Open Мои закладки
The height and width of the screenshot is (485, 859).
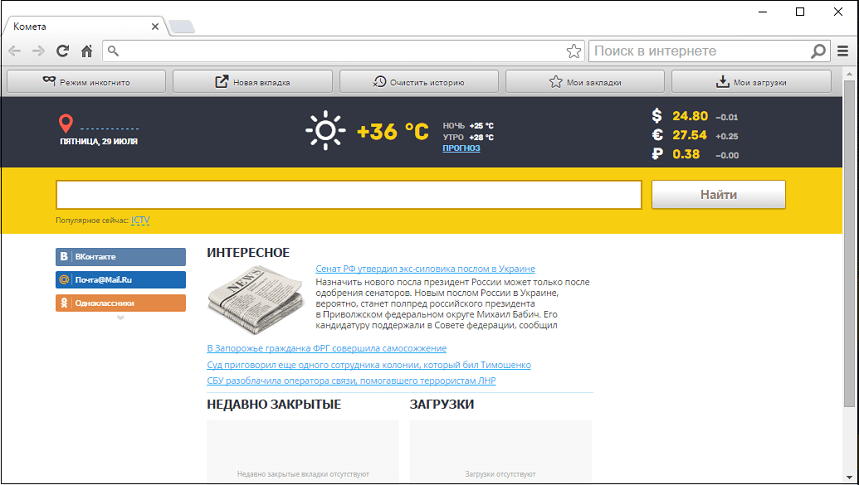coord(585,82)
